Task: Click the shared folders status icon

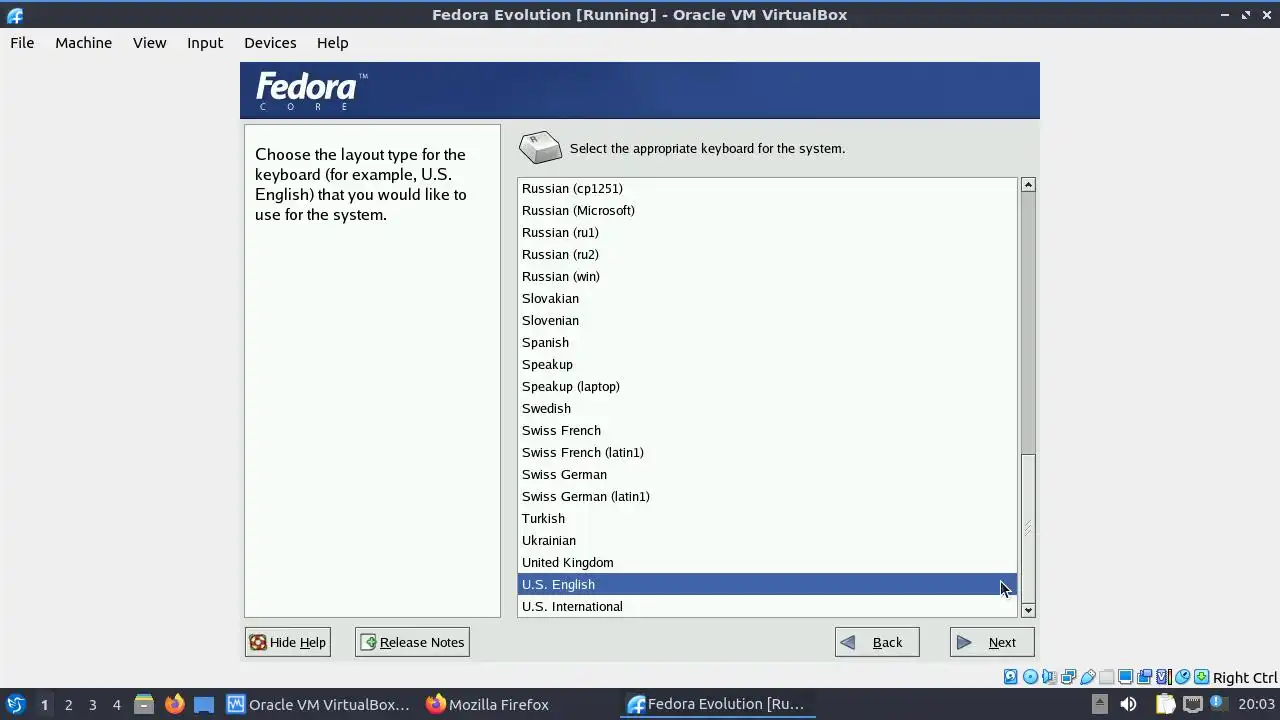Action: tap(1106, 677)
